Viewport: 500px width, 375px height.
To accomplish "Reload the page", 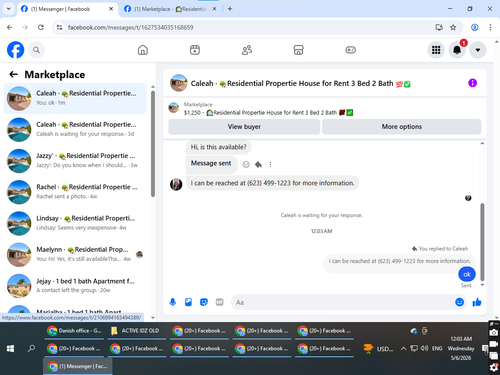I will click(41, 27).
